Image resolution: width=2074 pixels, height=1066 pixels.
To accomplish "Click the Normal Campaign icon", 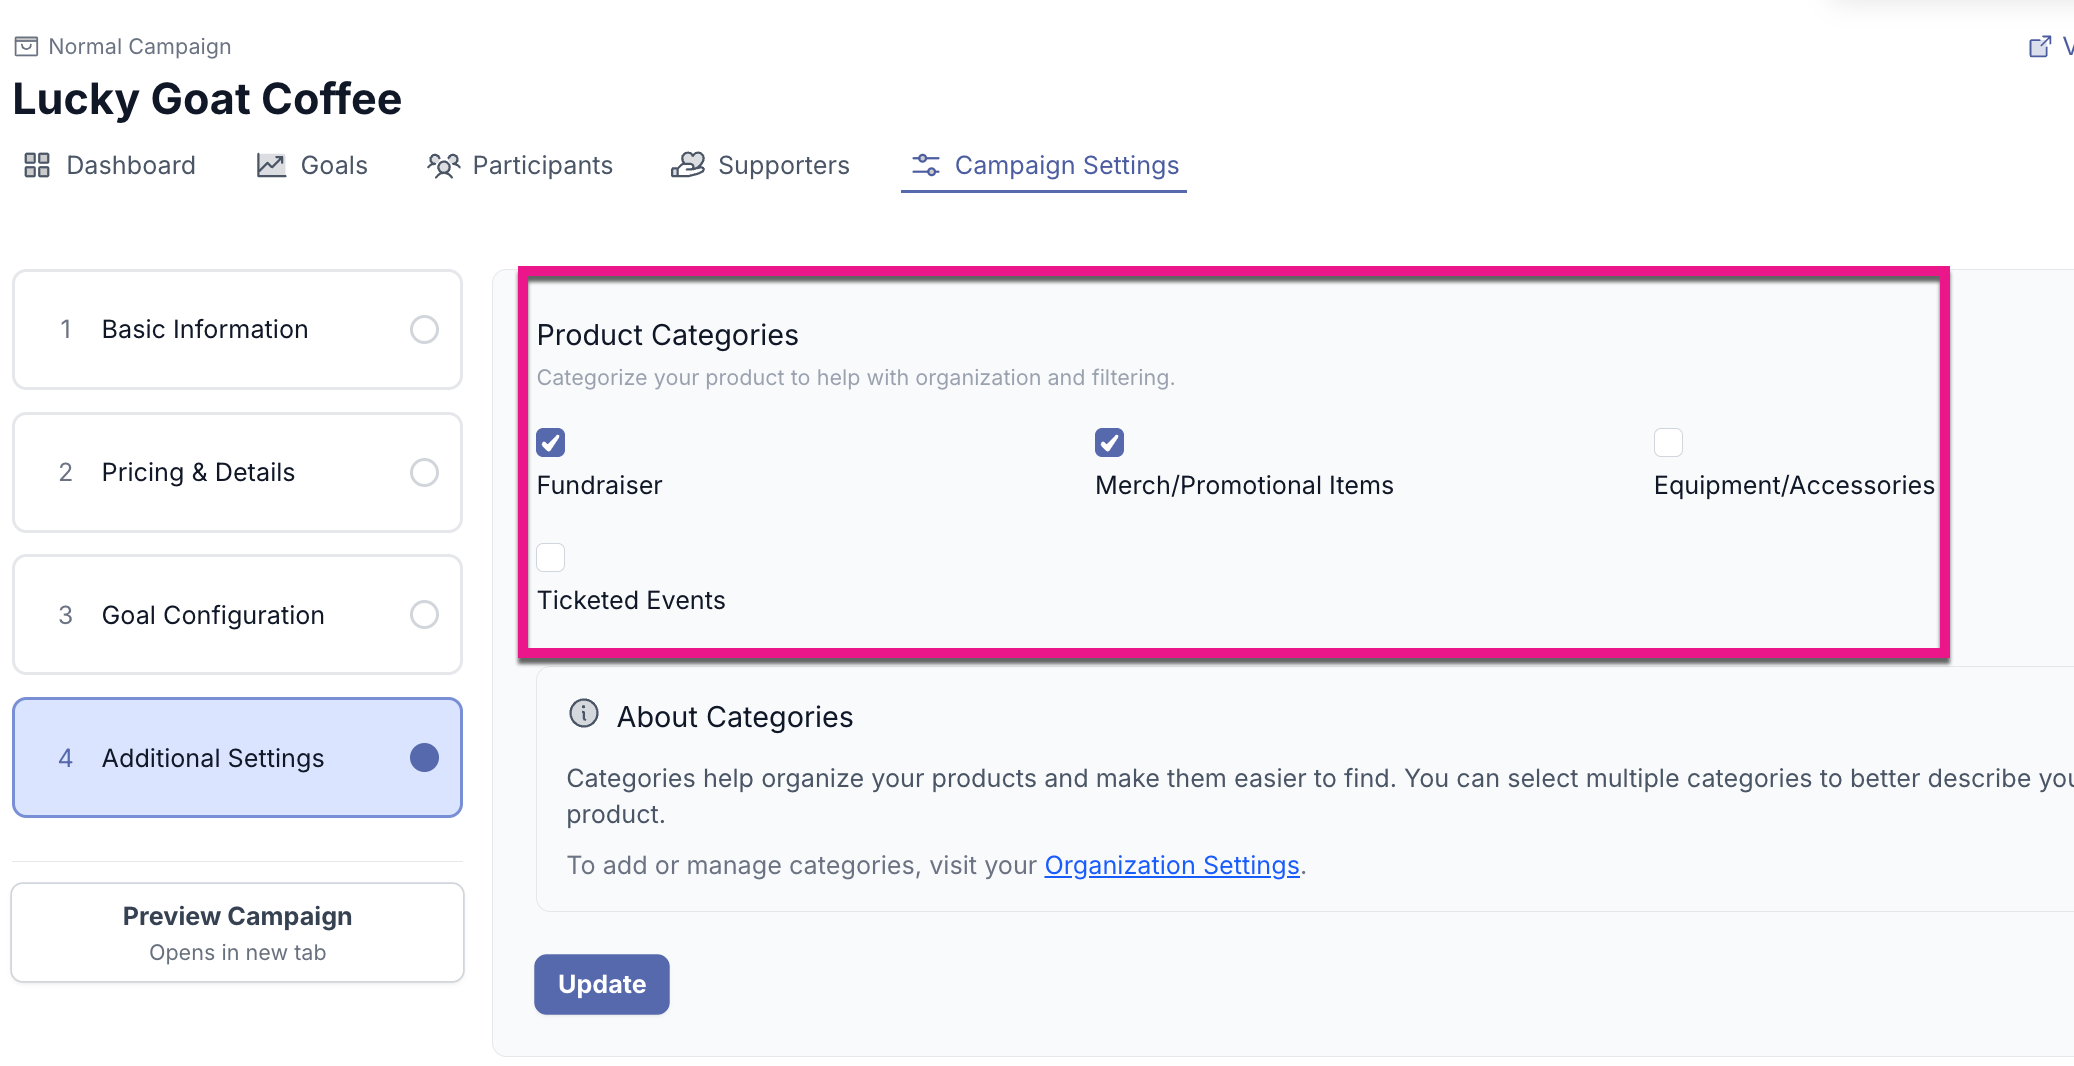I will click(x=26, y=46).
